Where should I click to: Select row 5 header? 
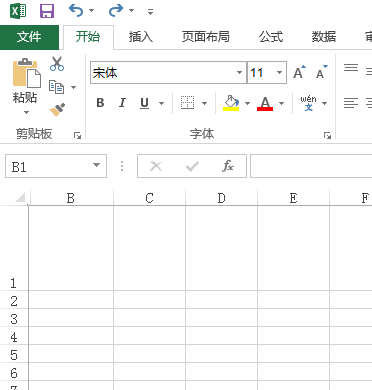pos(14,354)
